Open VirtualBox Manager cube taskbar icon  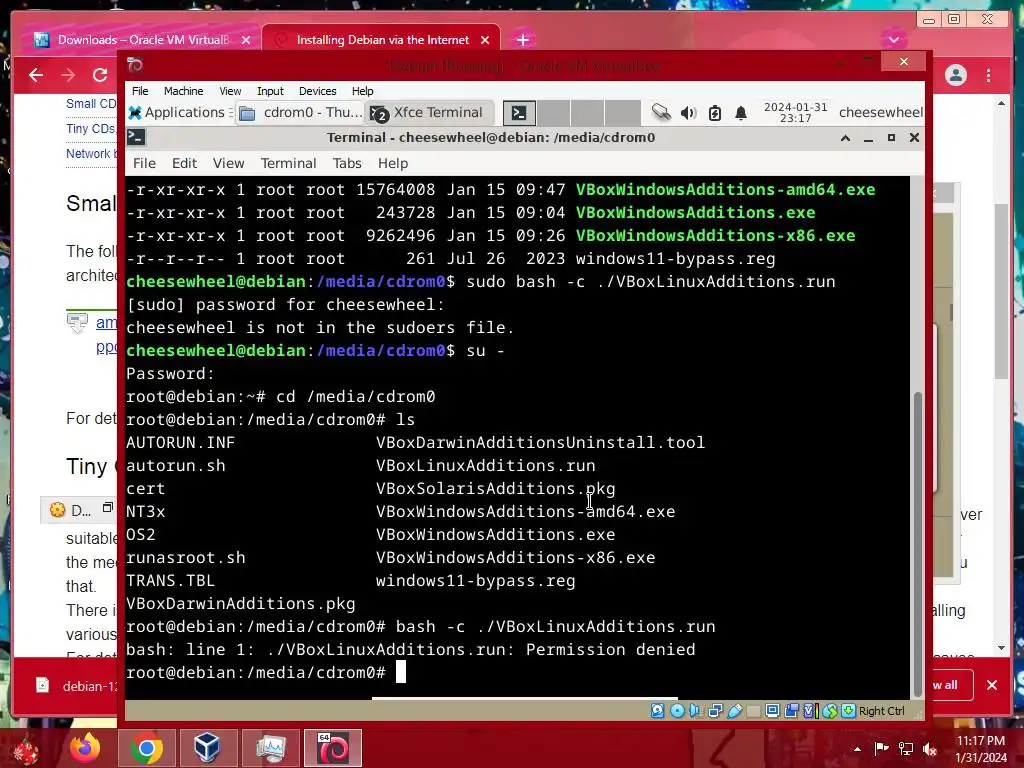[207, 748]
